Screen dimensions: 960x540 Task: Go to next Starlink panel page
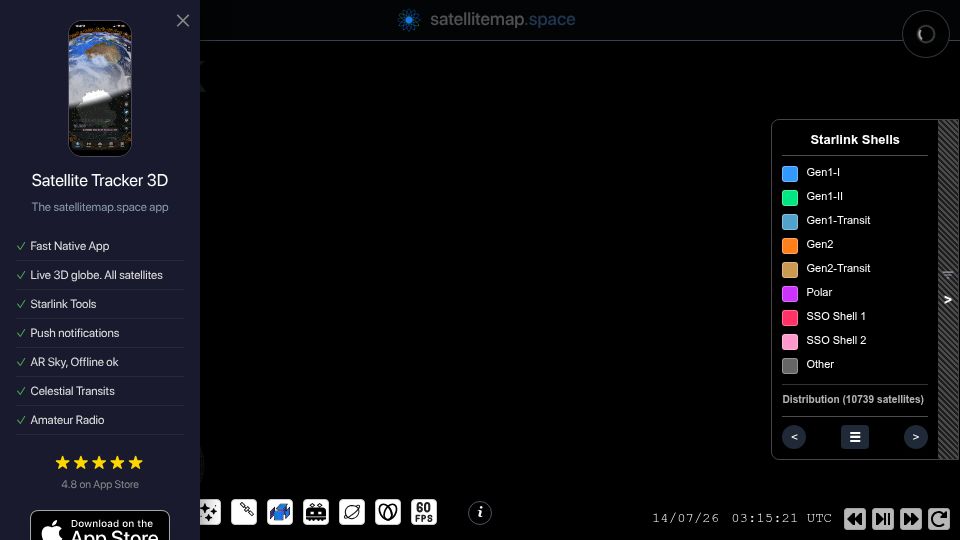916,437
